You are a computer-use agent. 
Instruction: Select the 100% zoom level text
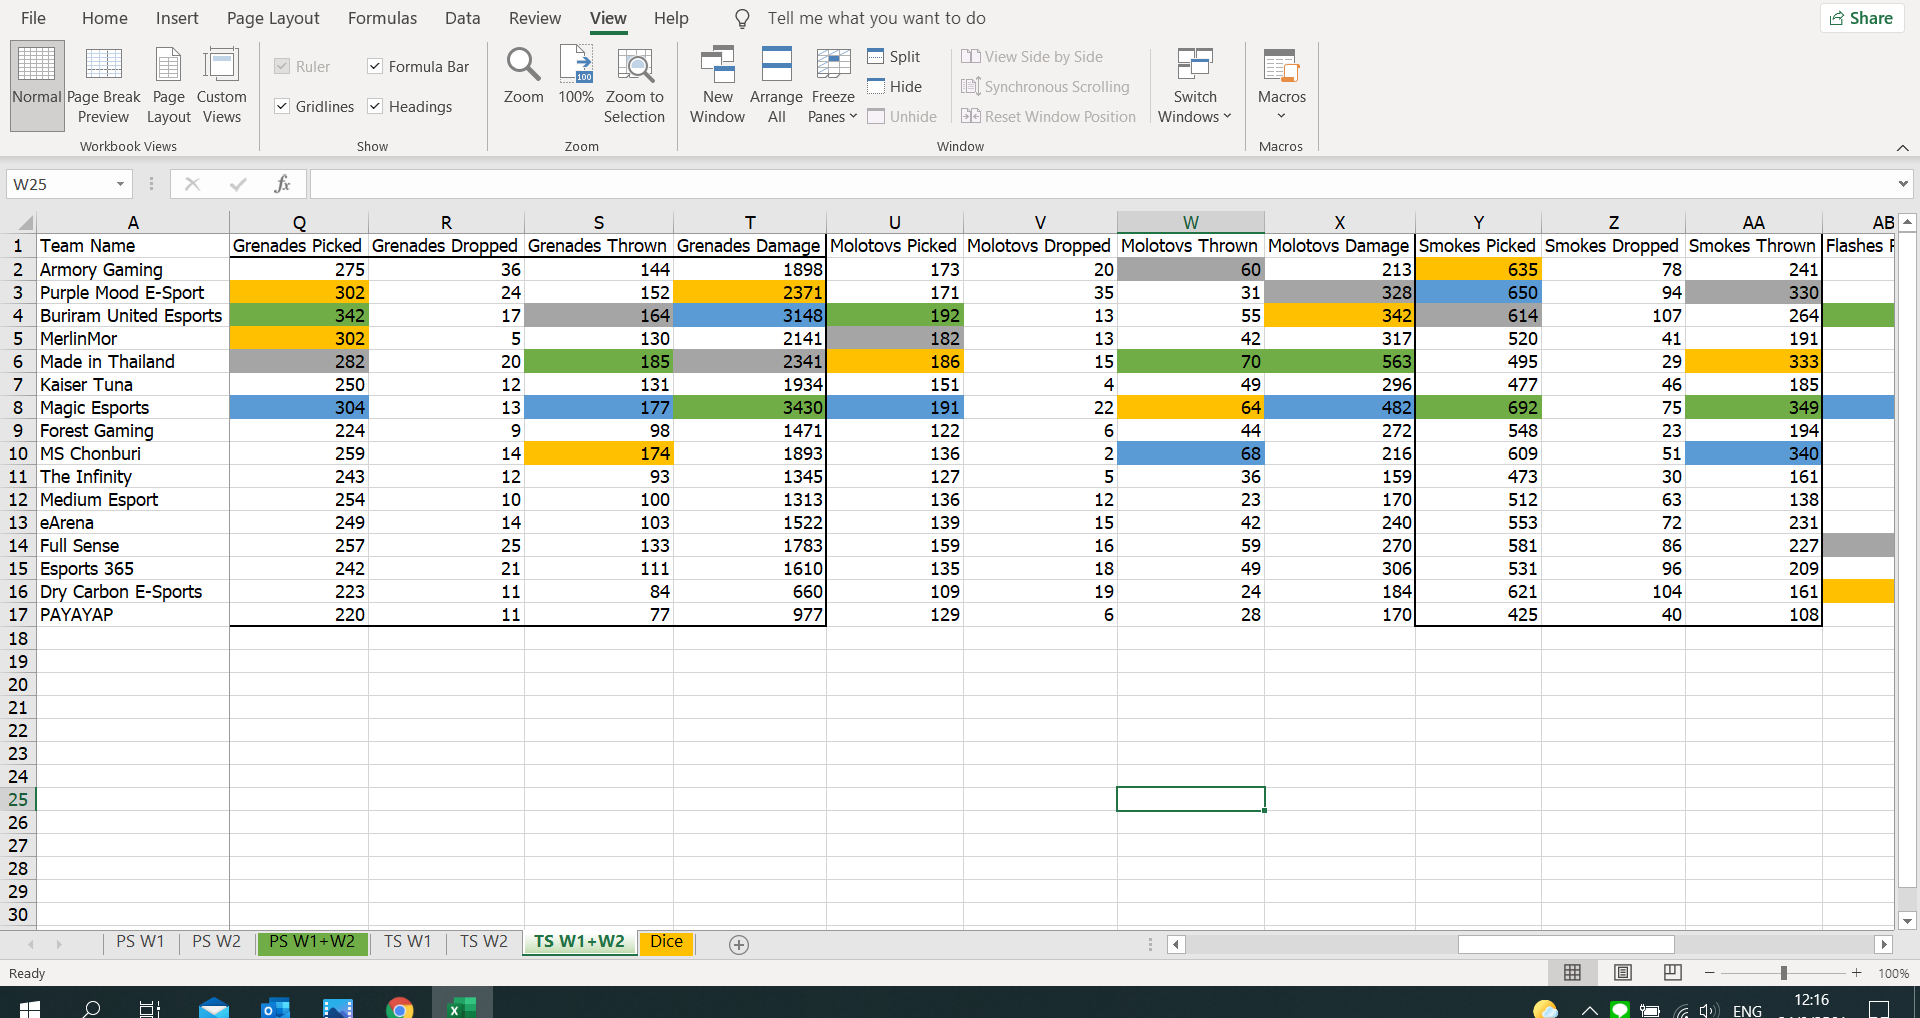tap(1893, 973)
